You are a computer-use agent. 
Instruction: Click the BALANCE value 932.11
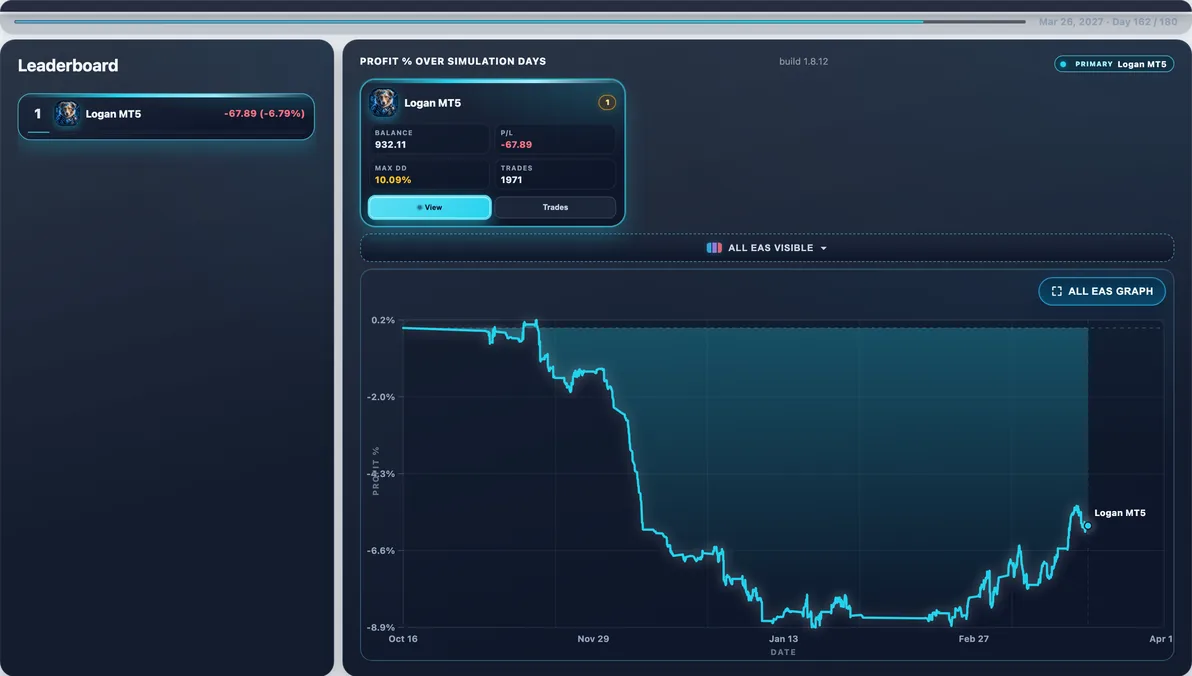point(390,144)
